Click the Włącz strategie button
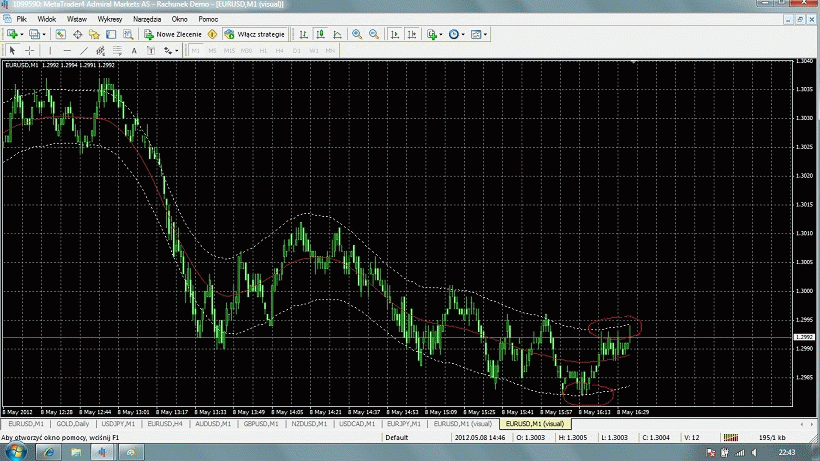 click(255, 34)
